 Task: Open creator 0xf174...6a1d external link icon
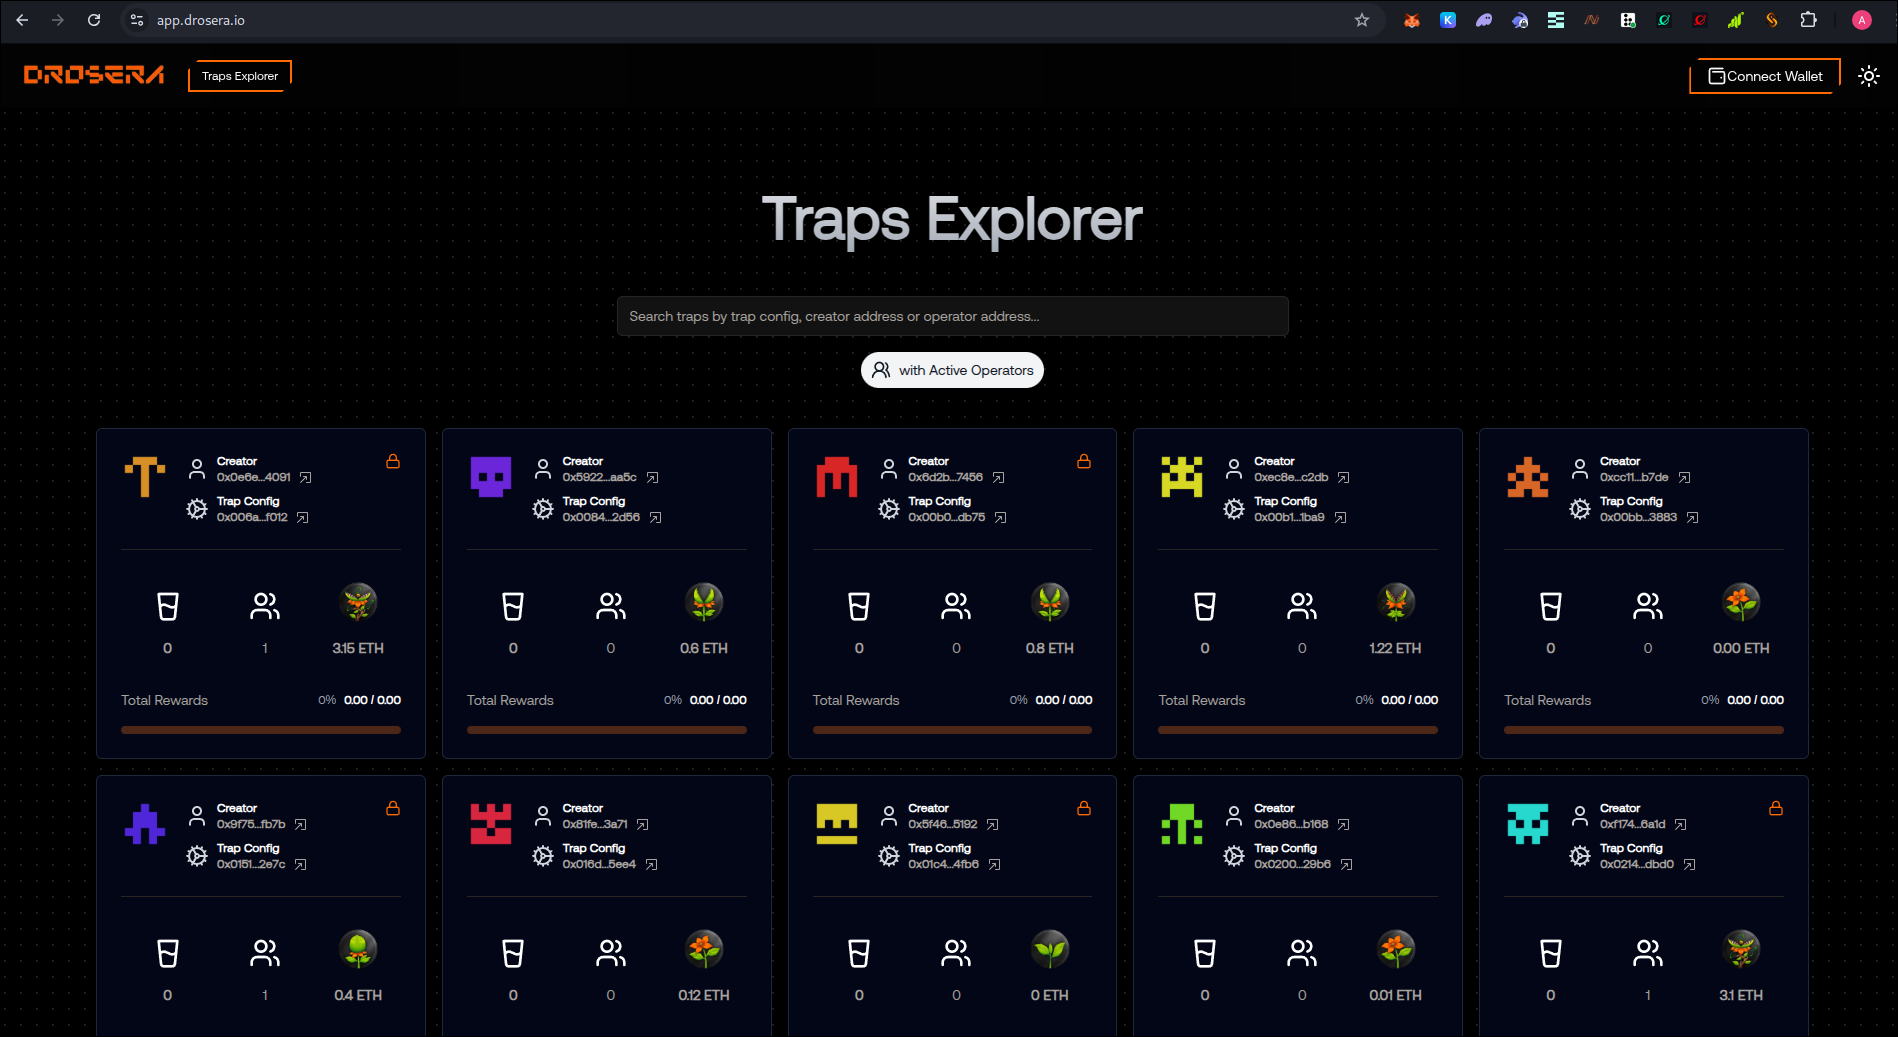click(x=1681, y=825)
